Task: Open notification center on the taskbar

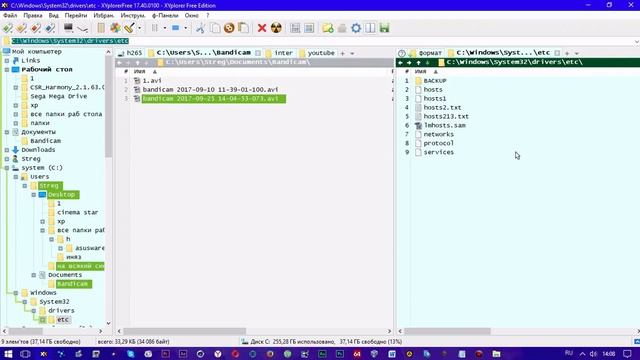Action: pyautogui.click(x=627, y=353)
